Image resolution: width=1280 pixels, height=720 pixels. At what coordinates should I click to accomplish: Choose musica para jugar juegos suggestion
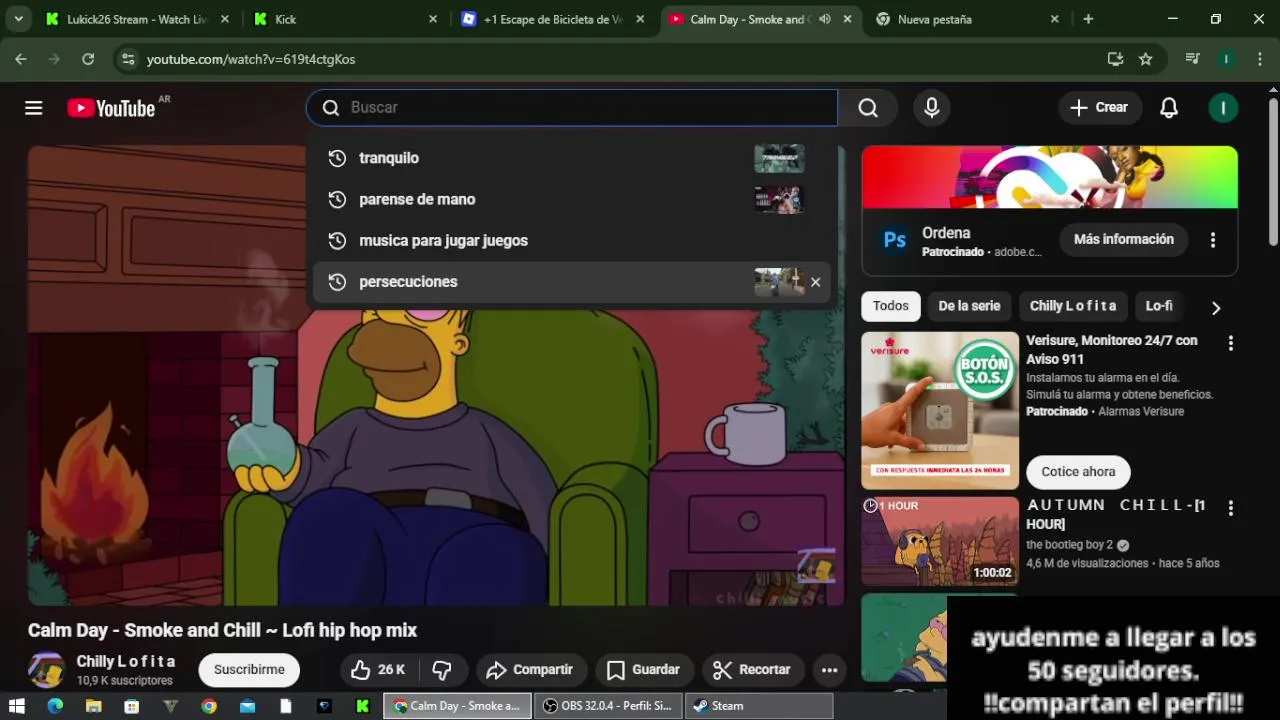click(x=572, y=240)
